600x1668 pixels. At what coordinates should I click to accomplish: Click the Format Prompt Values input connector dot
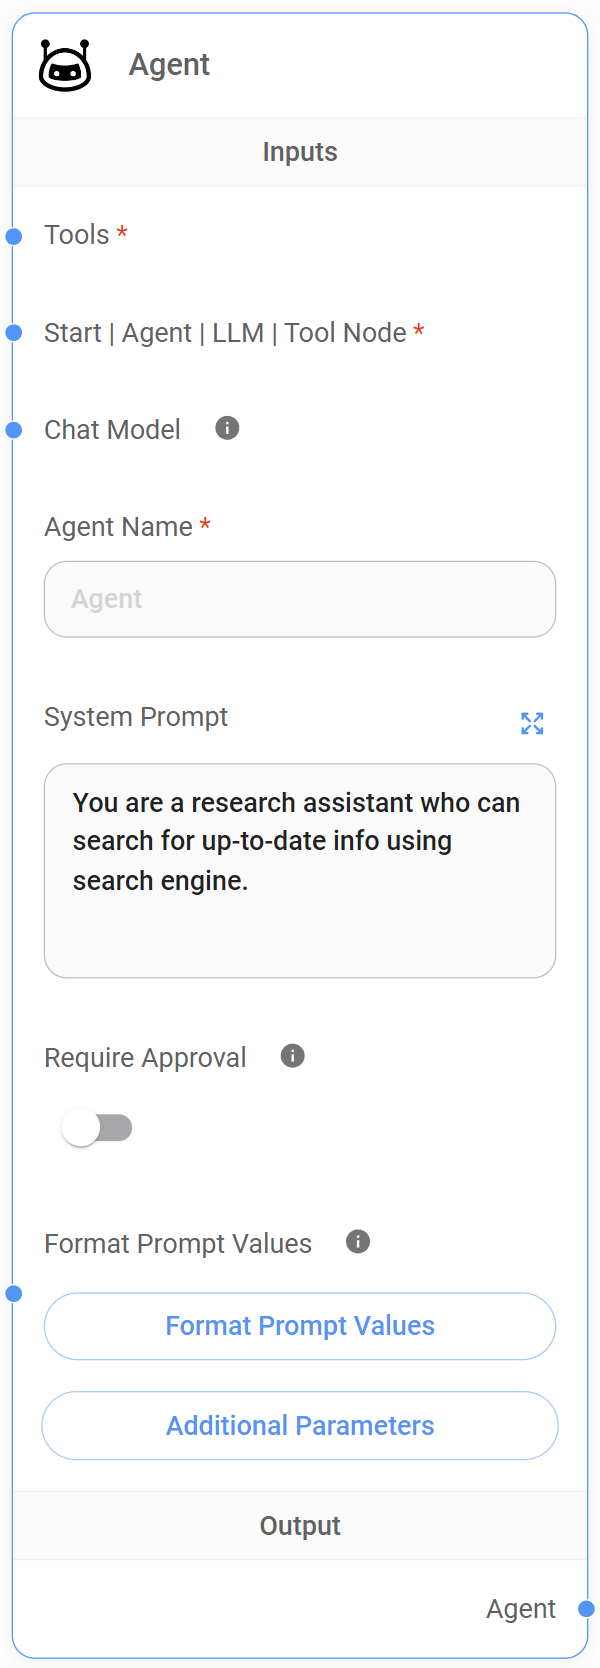14,1294
